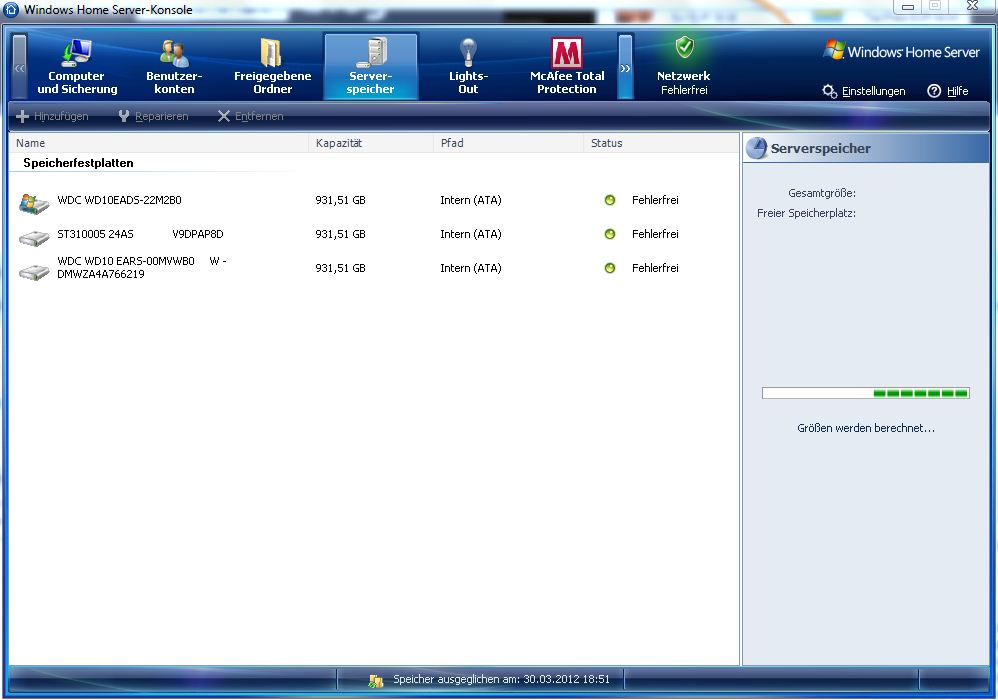
Task: Click the Windows Home Server logo
Action: coord(901,51)
